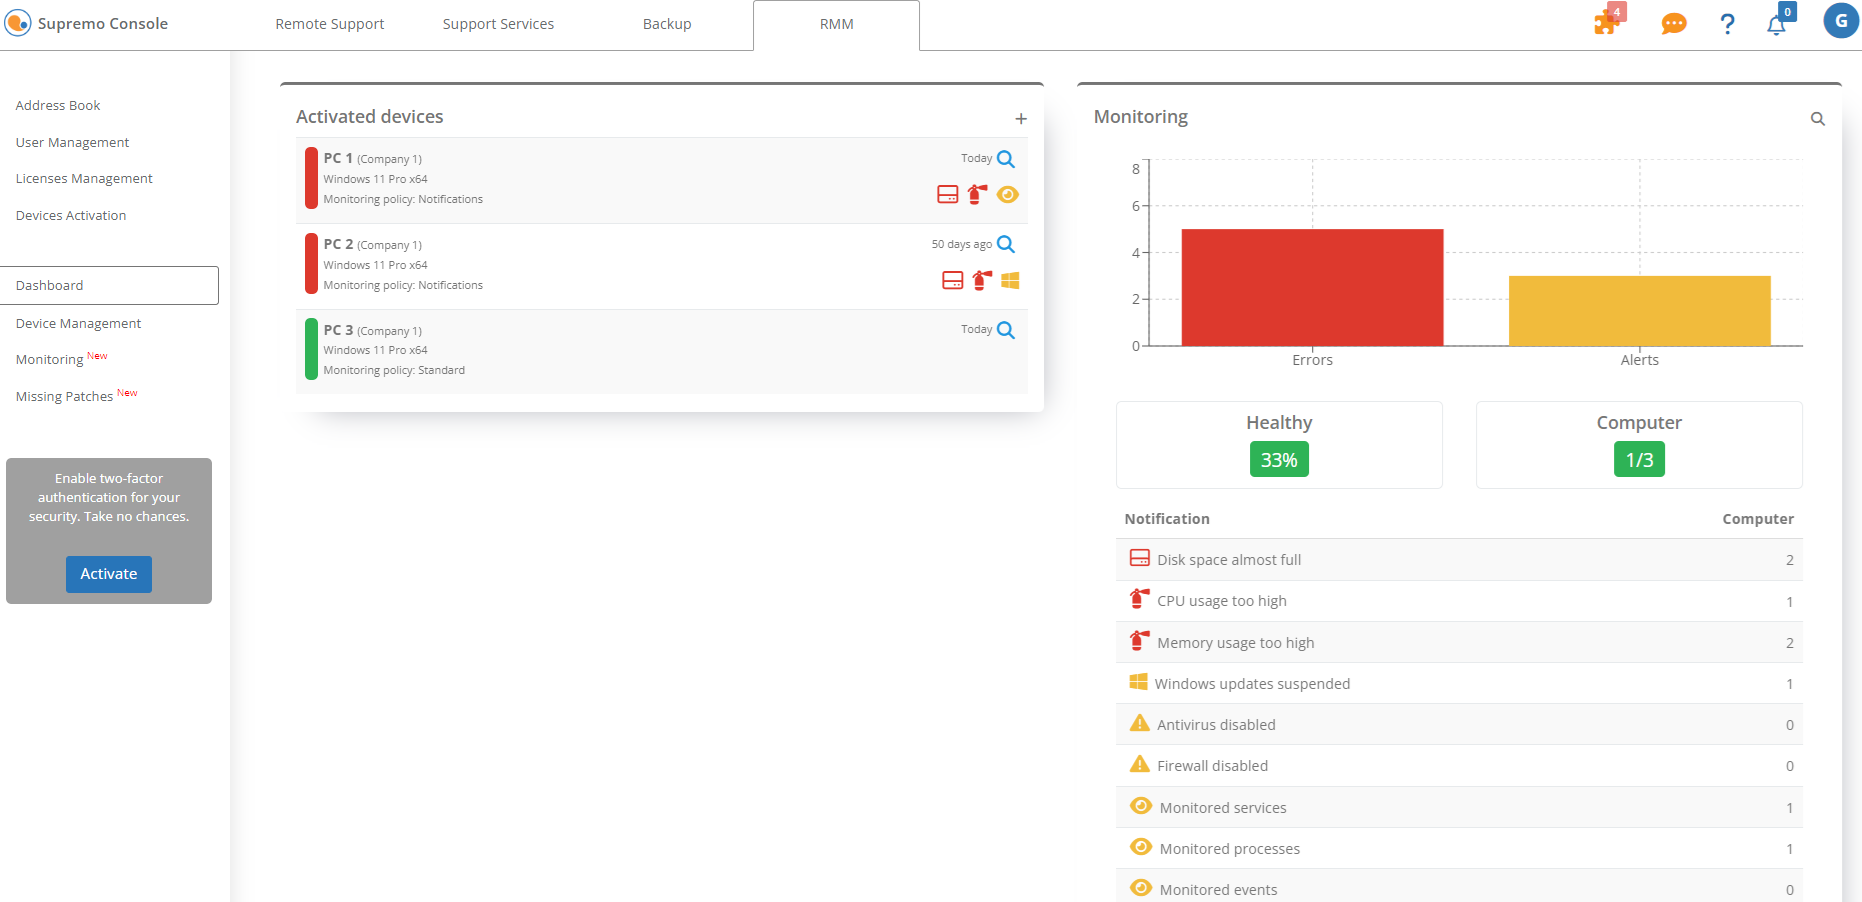Open Address Book in the sidebar
Image resolution: width=1862 pixels, height=902 pixels.
pos(58,106)
